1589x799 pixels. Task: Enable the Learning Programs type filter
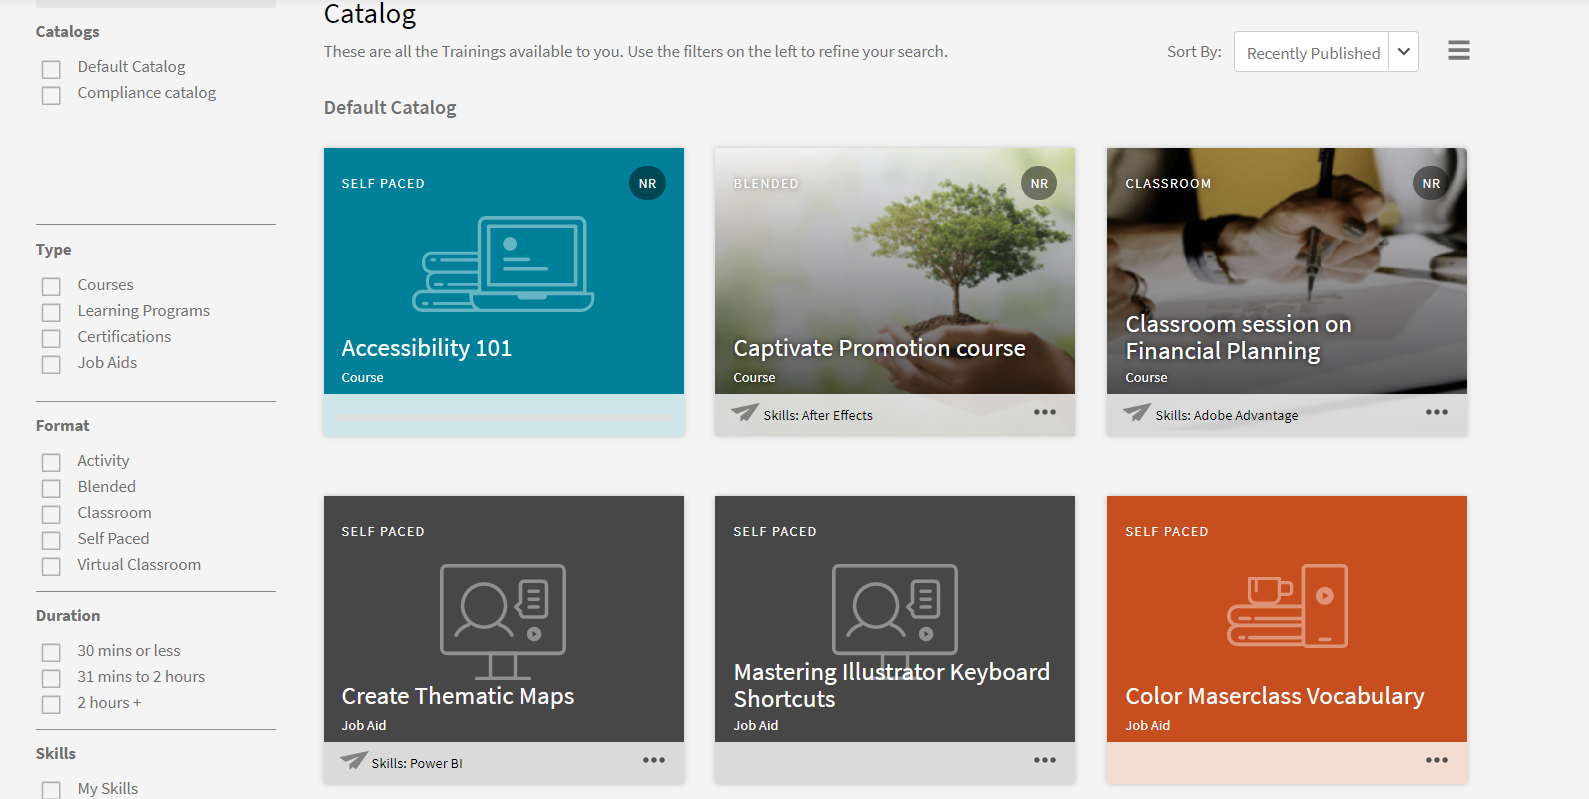tap(51, 313)
